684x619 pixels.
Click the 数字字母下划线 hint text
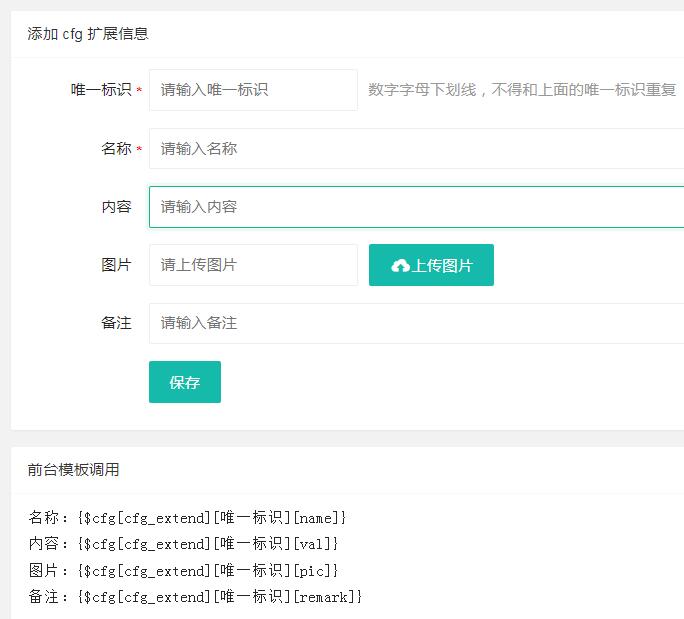click(x=522, y=90)
